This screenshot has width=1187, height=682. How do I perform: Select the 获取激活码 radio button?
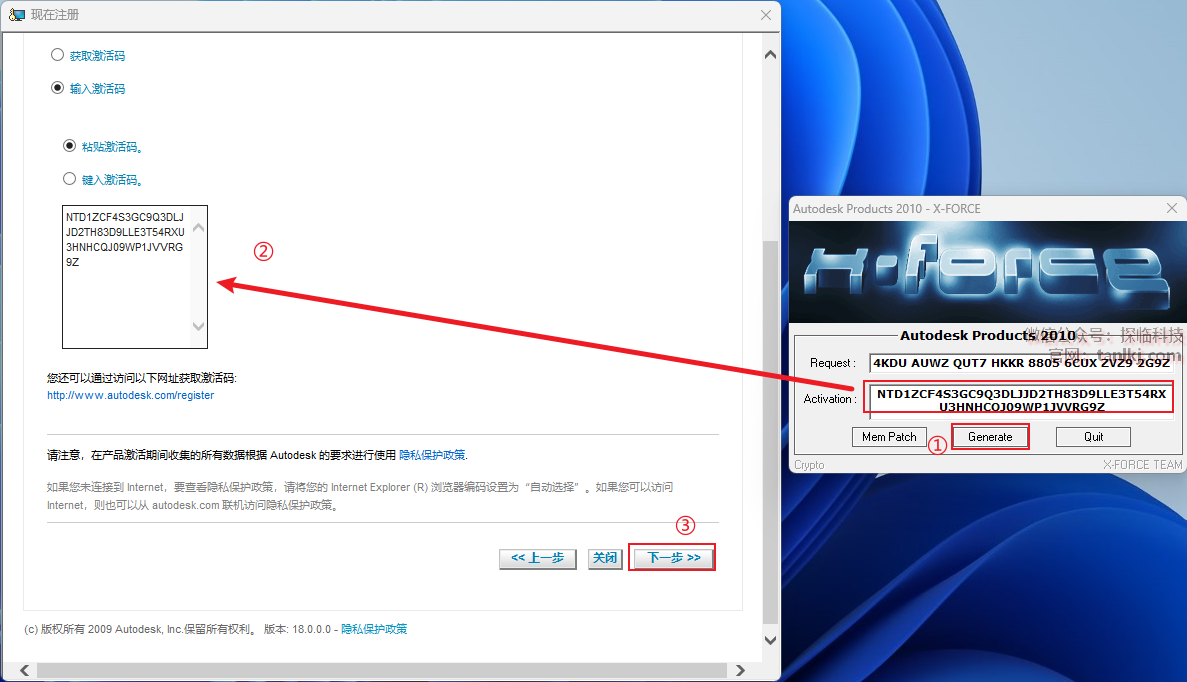[57, 55]
